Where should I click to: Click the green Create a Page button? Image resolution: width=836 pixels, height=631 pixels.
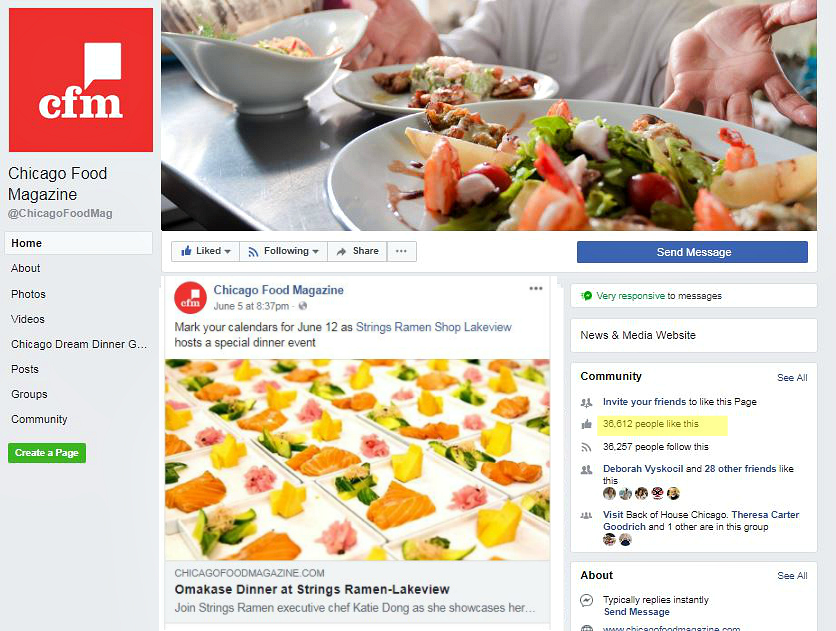tap(47, 453)
